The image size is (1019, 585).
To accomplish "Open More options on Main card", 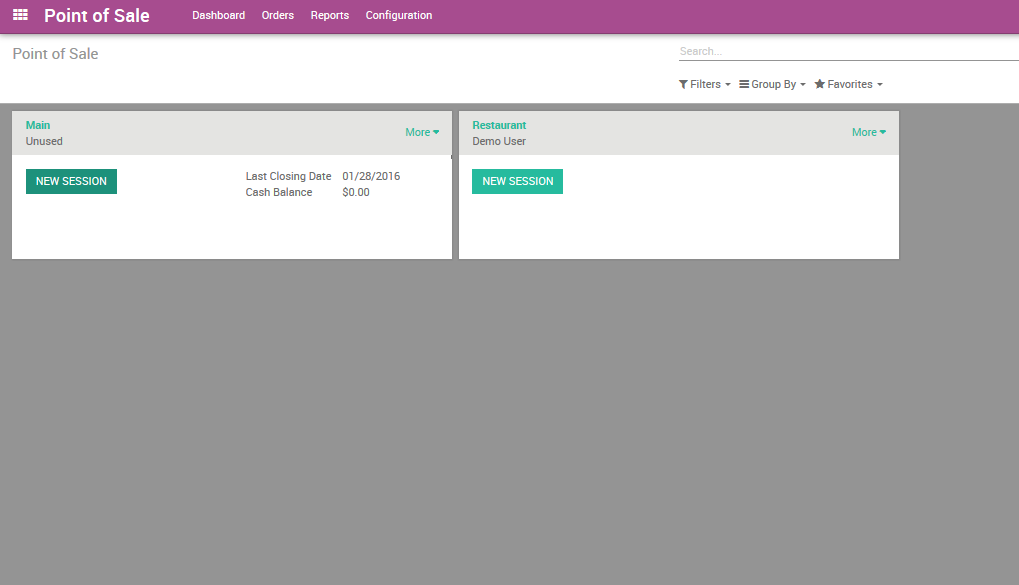I will click(x=422, y=132).
